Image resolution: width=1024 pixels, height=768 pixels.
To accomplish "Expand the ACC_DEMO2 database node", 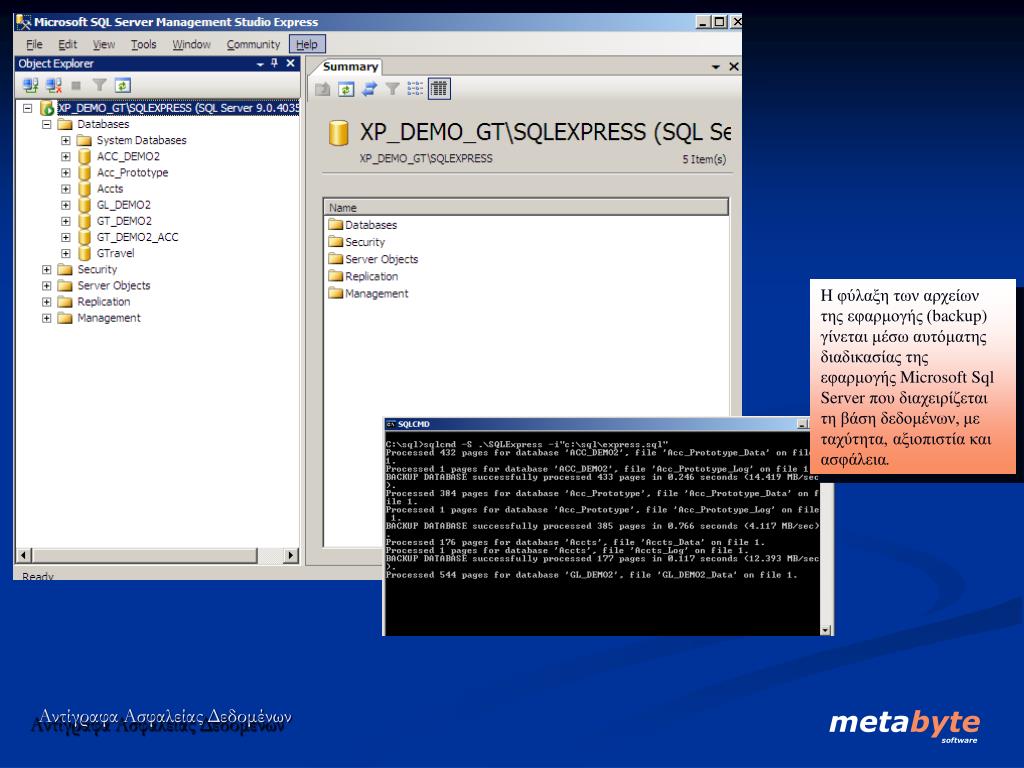I will coord(65,157).
